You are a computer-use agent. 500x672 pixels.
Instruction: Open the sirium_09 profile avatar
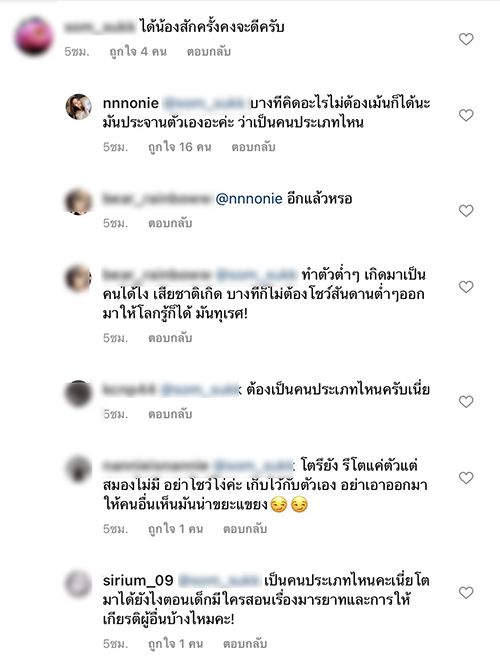[78, 584]
